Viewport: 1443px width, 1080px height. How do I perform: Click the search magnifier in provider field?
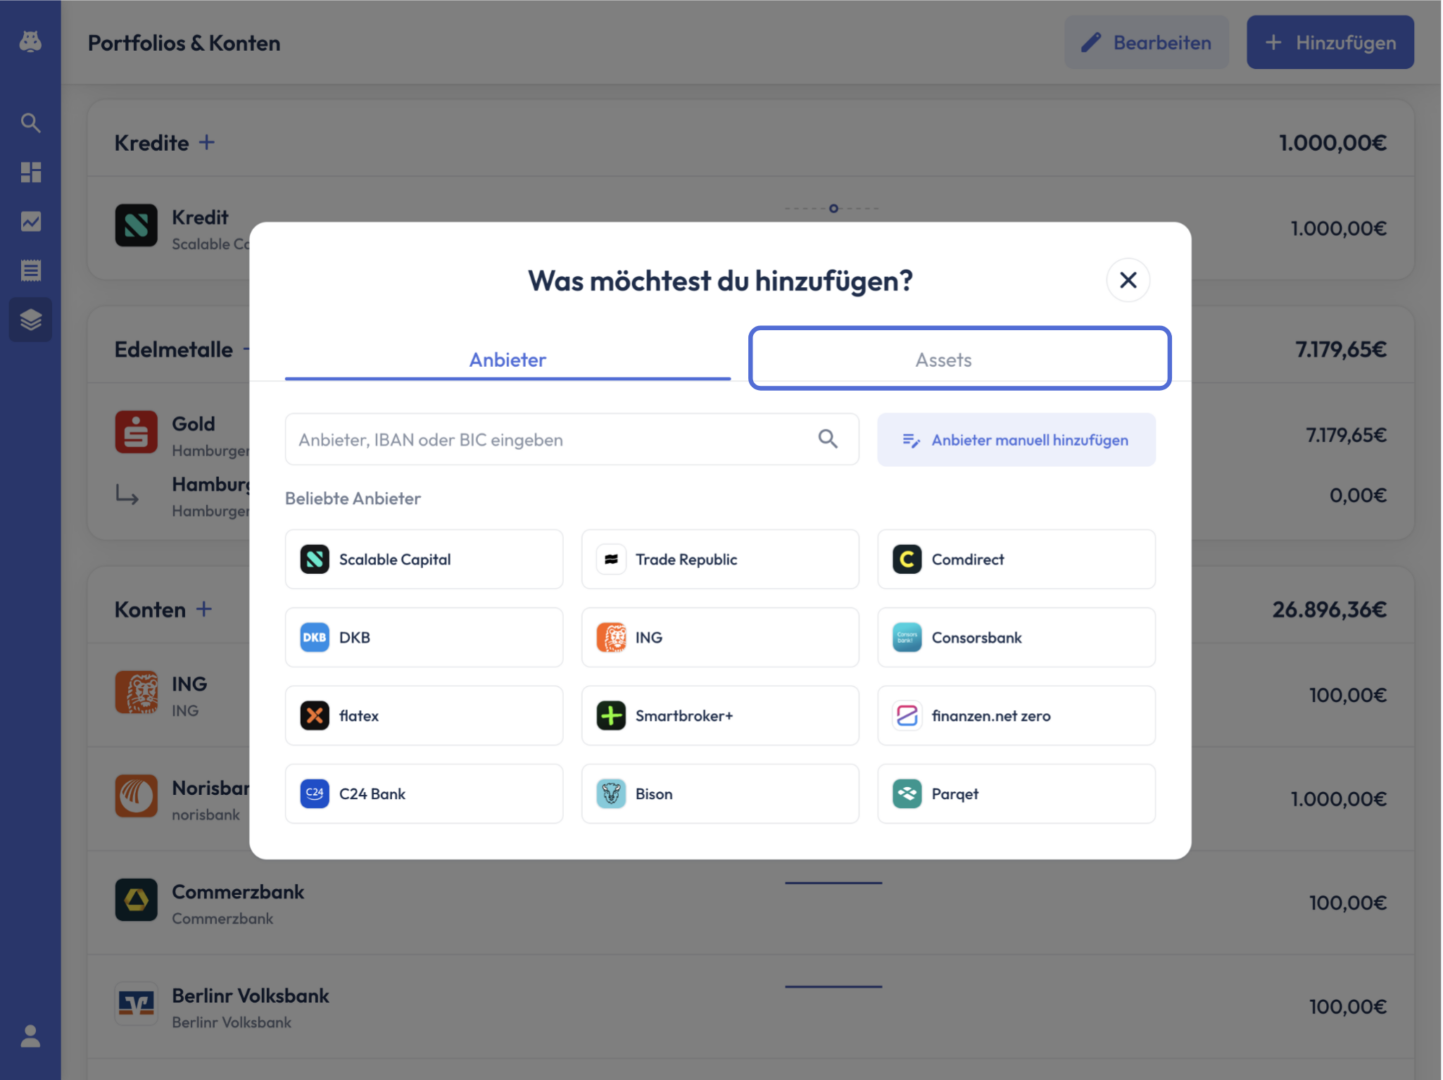pyautogui.click(x=828, y=439)
